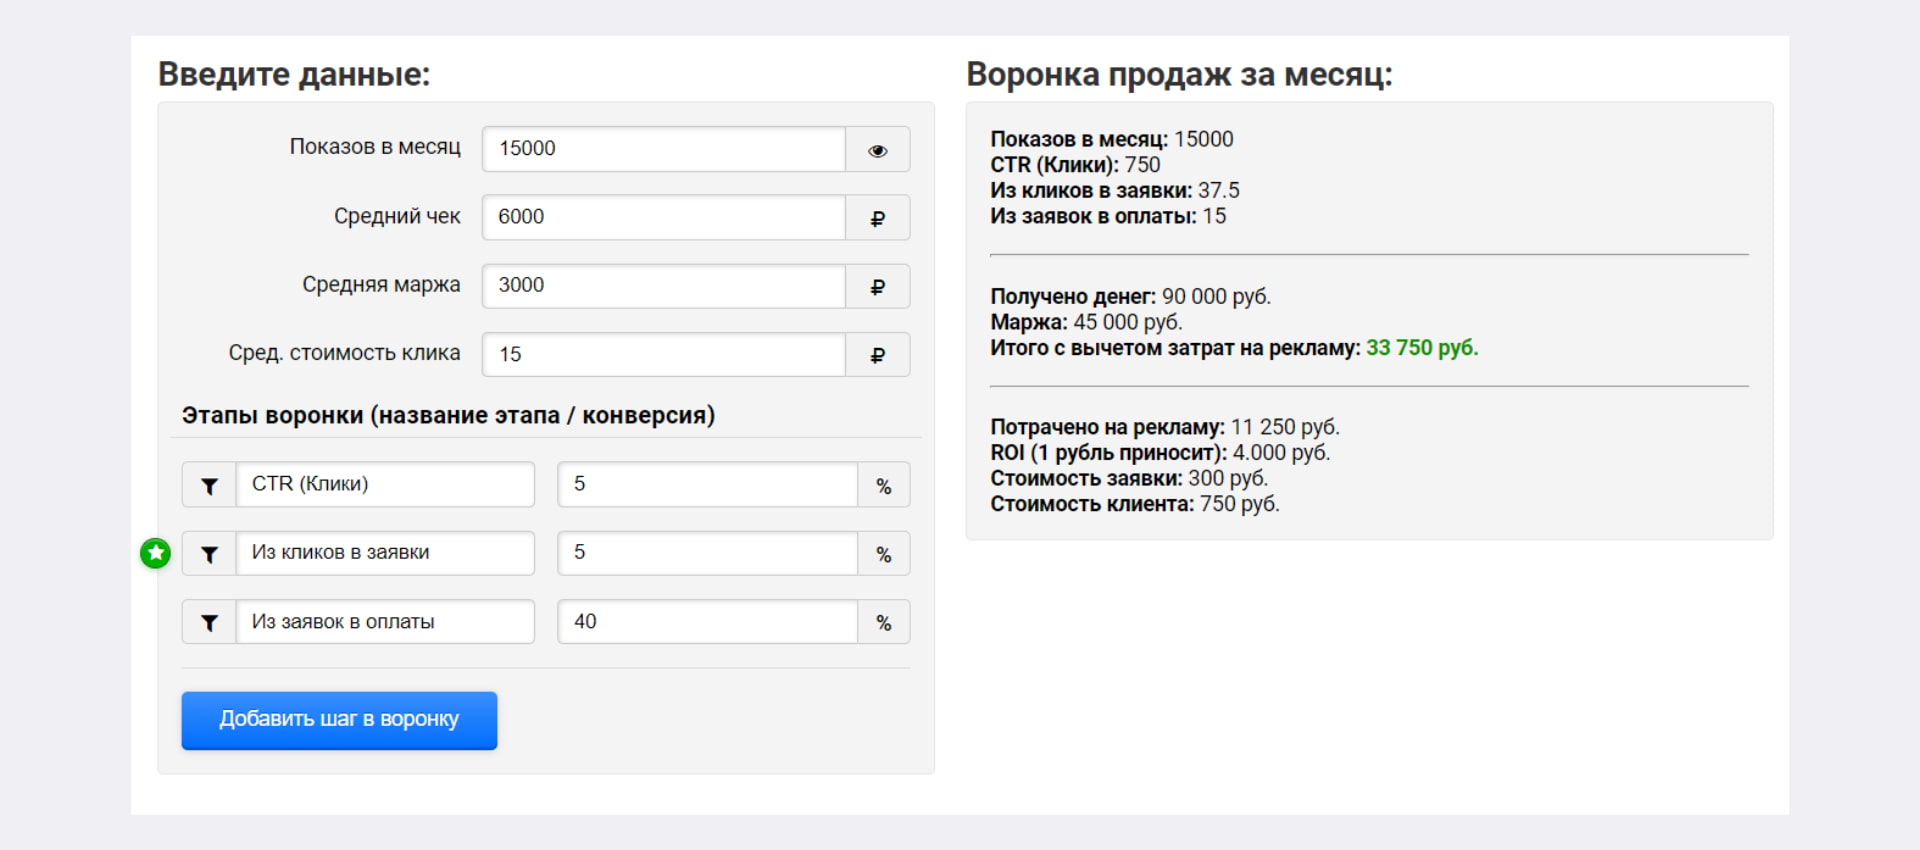Image resolution: width=1920 pixels, height=850 pixels.
Task: Click the funnel icon of CTR (Клики) step
Action: click(209, 486)
